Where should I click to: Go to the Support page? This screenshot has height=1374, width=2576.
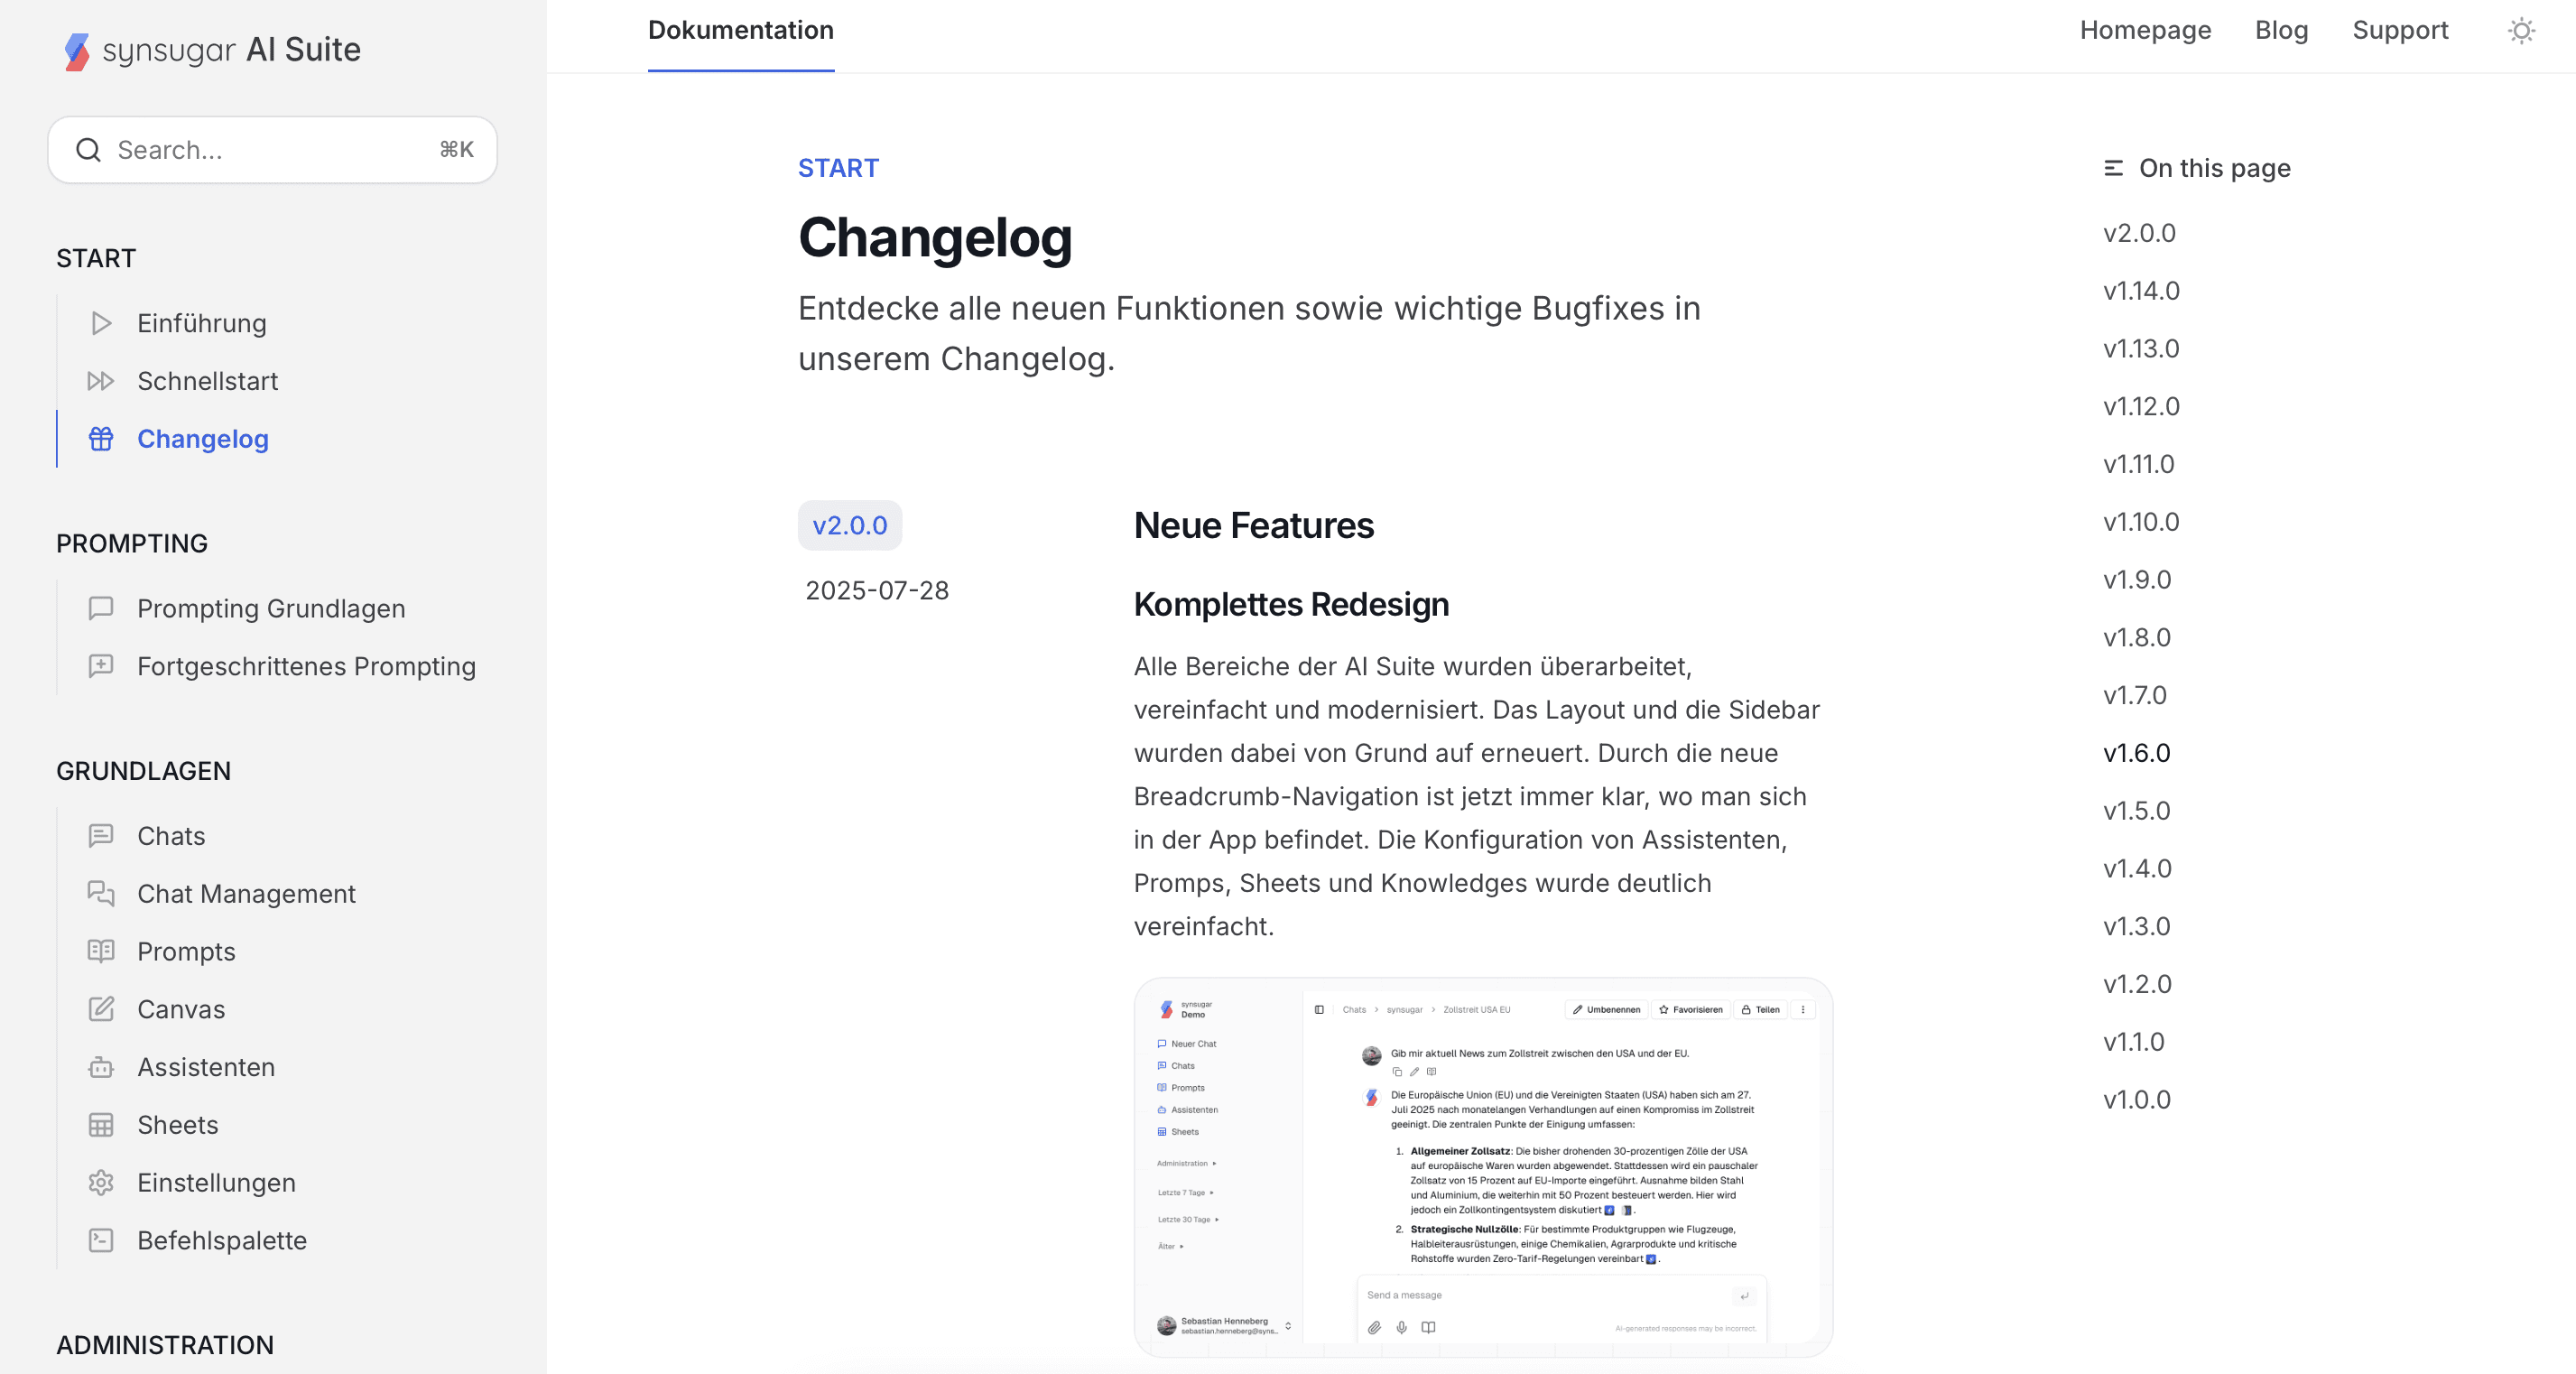pyautogui.click(x=2400, y=31)
